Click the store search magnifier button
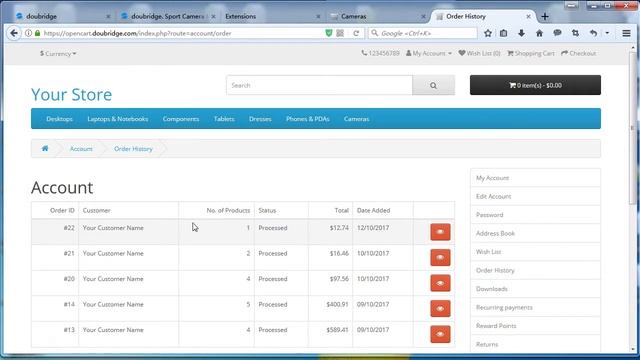Viewport: 640px width, 360px height. pyautogui.click(x=433, y=85)
